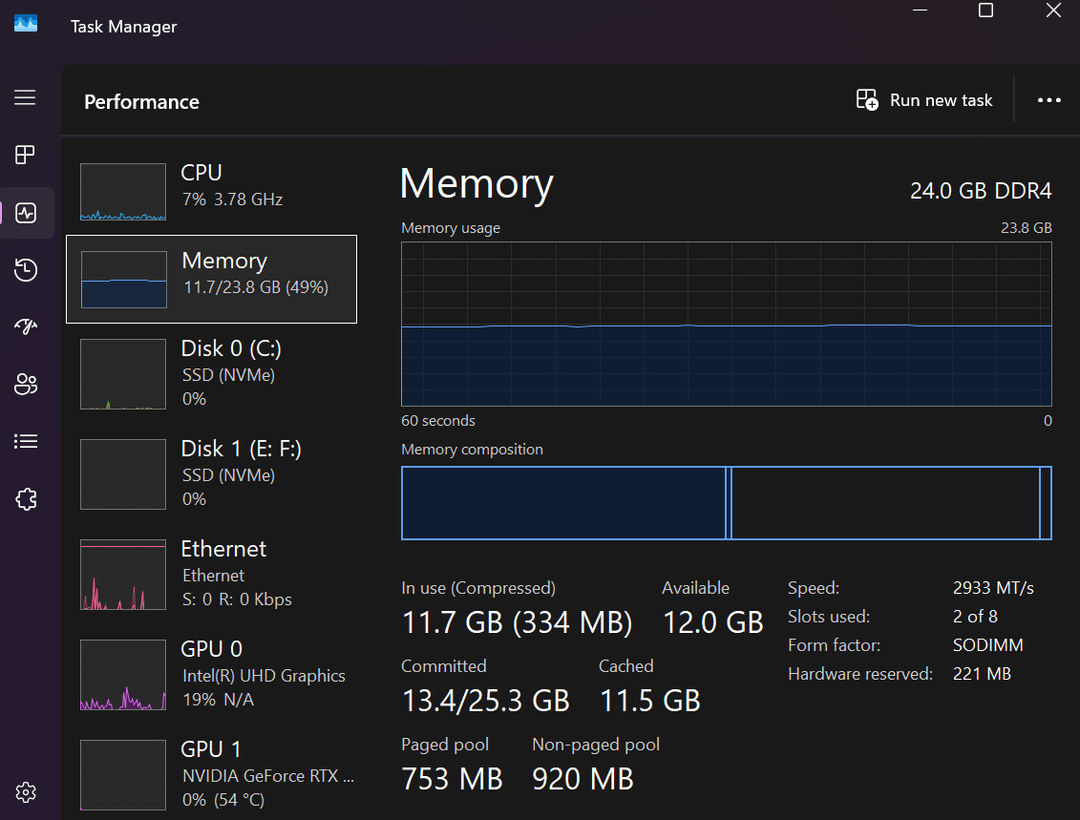Screen dimensions: 1080x820
Task: Click the Form factor SODIMM value
Action: (x=988, y=645)
